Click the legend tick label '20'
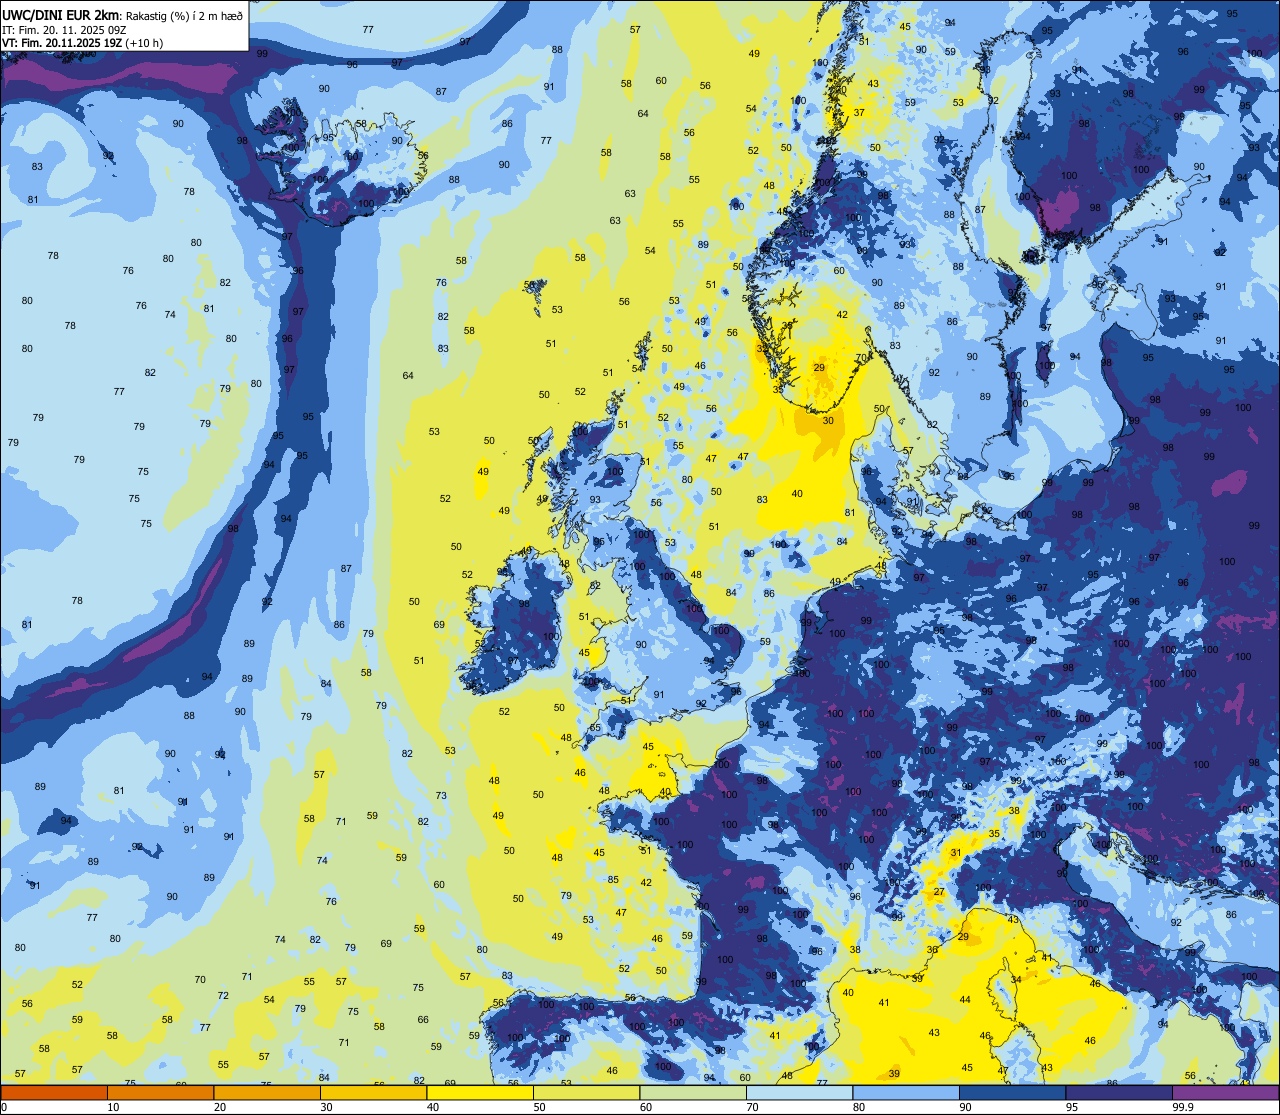Image resolution: width=1280 pixels, height=1115 pixels. click(x=220, y=1107)
